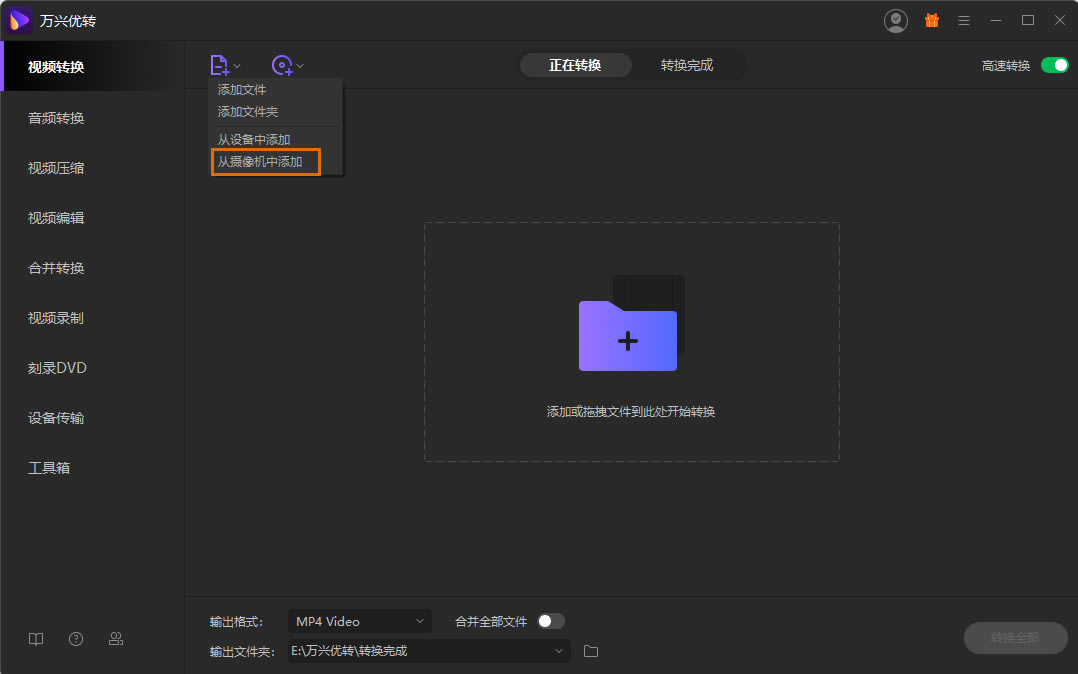Expand the arrow beside load DVD icon
This screenshot has height=674, width=1078.
(300, 66)
